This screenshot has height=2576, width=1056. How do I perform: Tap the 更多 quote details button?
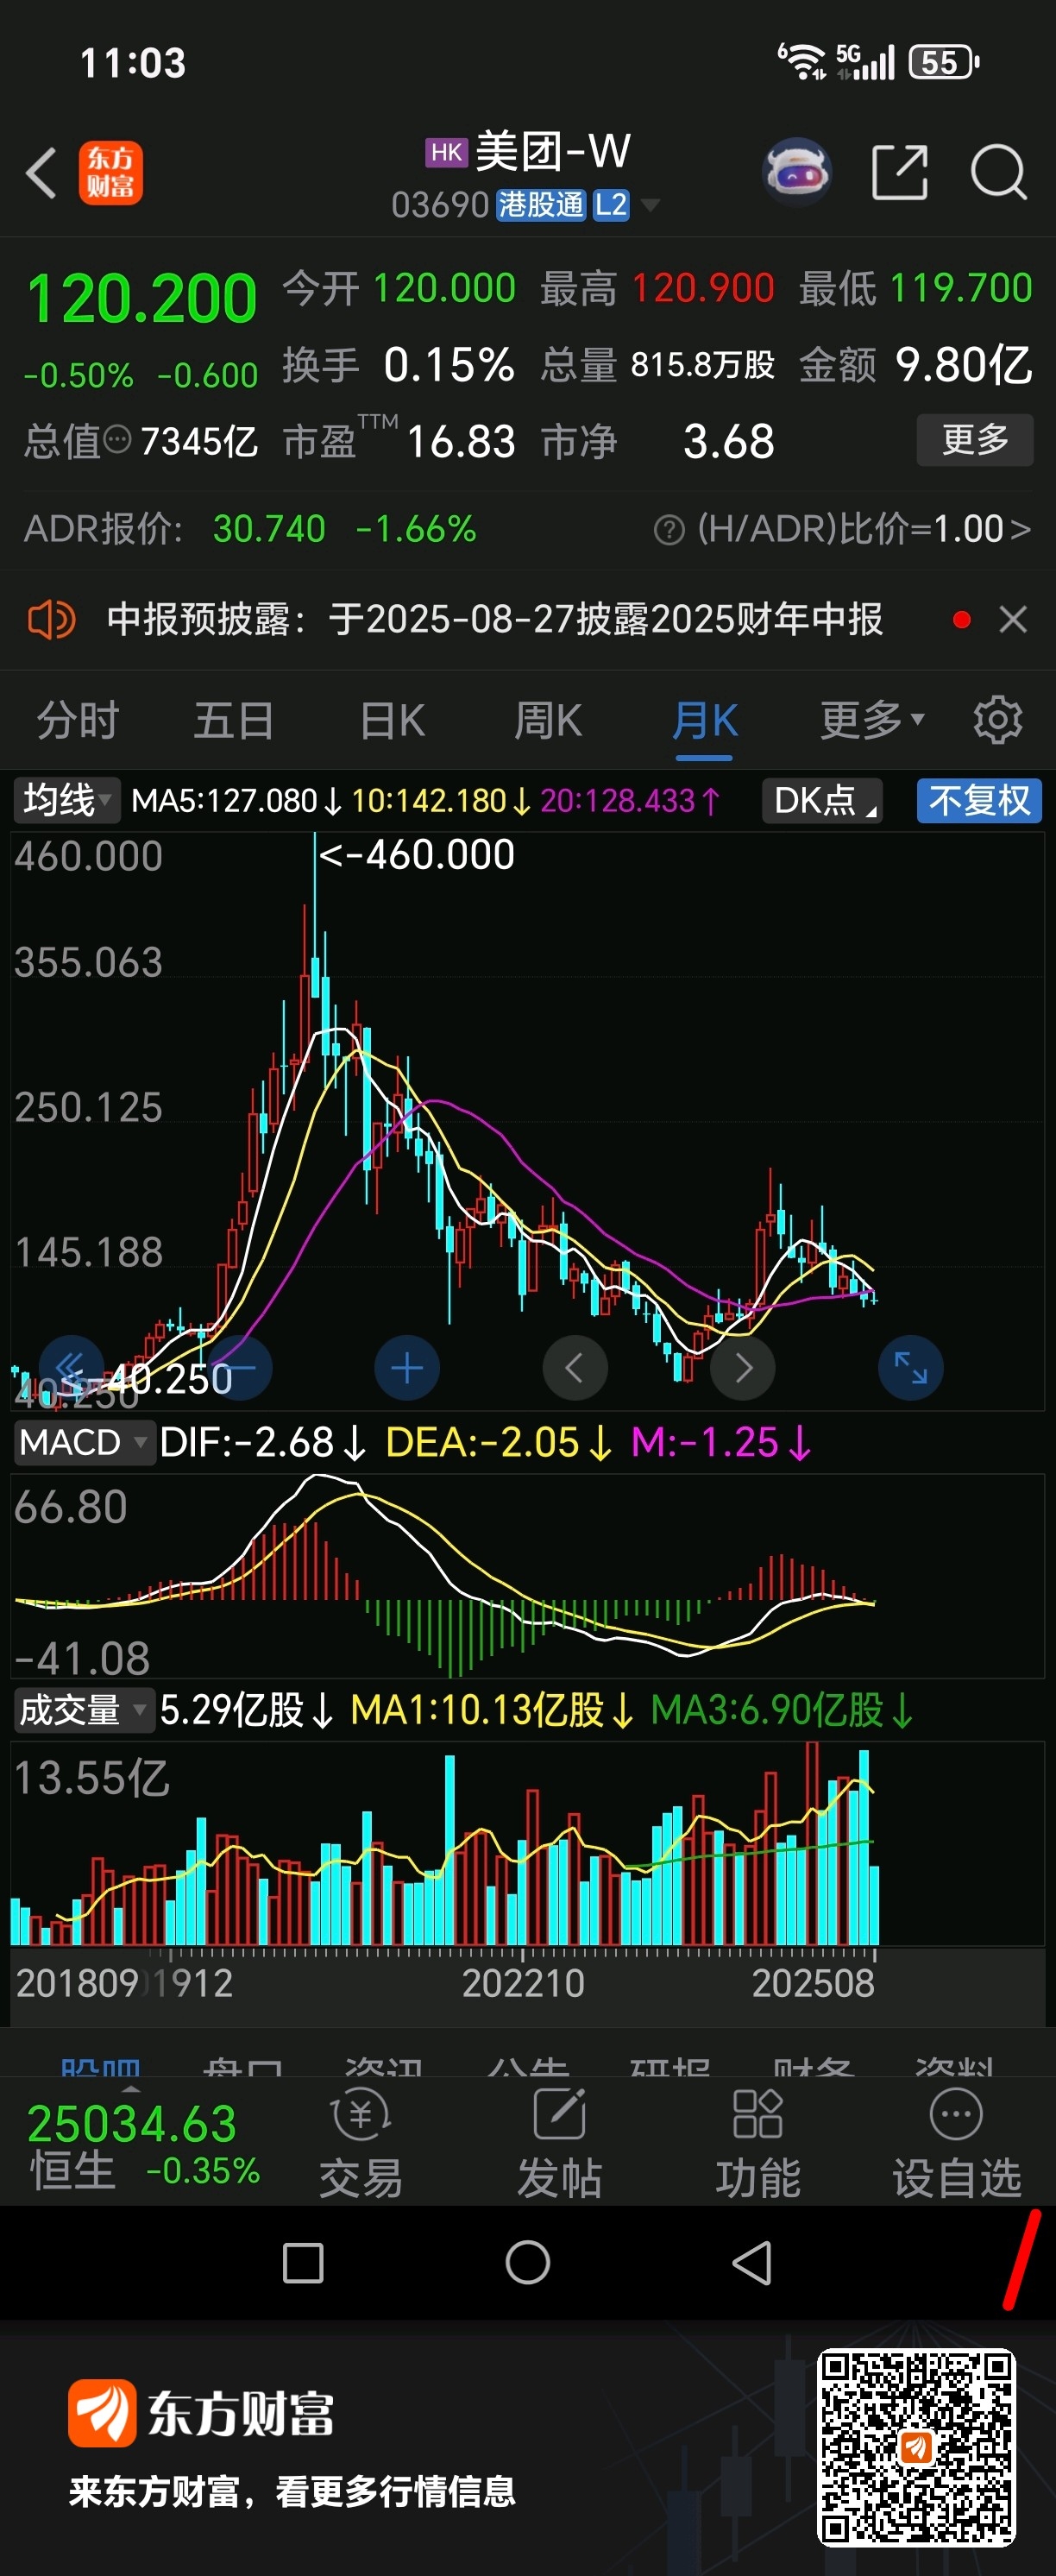pos(975,439)
